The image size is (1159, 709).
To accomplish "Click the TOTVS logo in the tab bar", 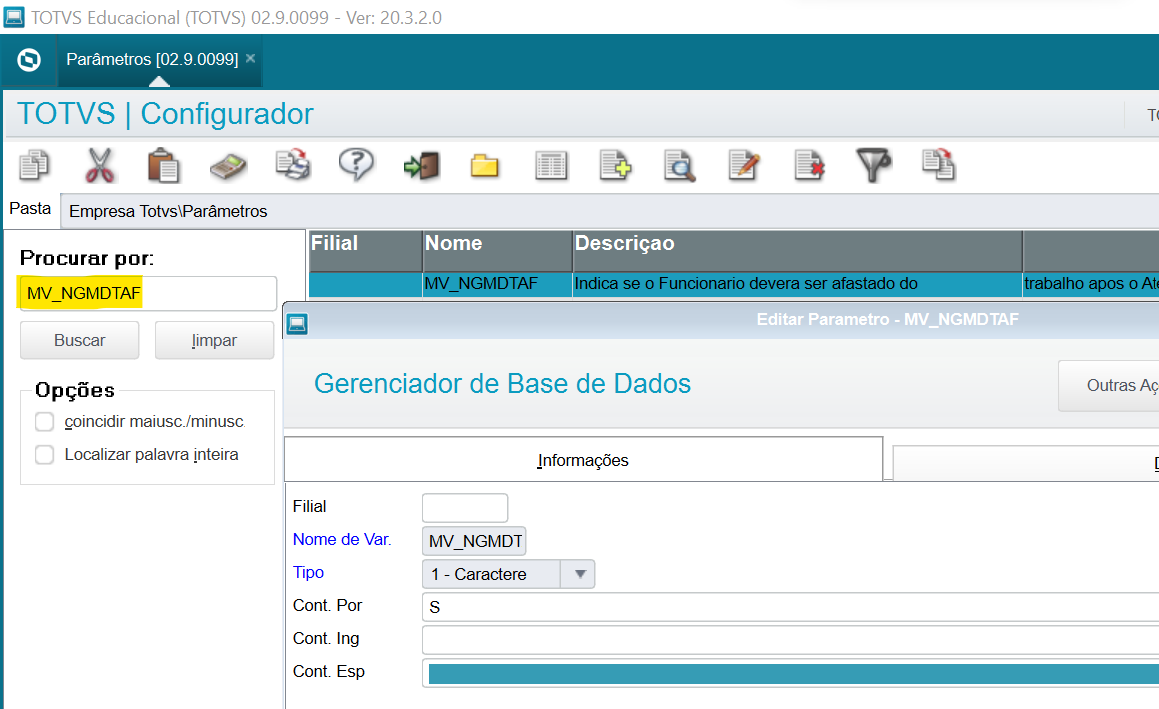I will point(29,60).
